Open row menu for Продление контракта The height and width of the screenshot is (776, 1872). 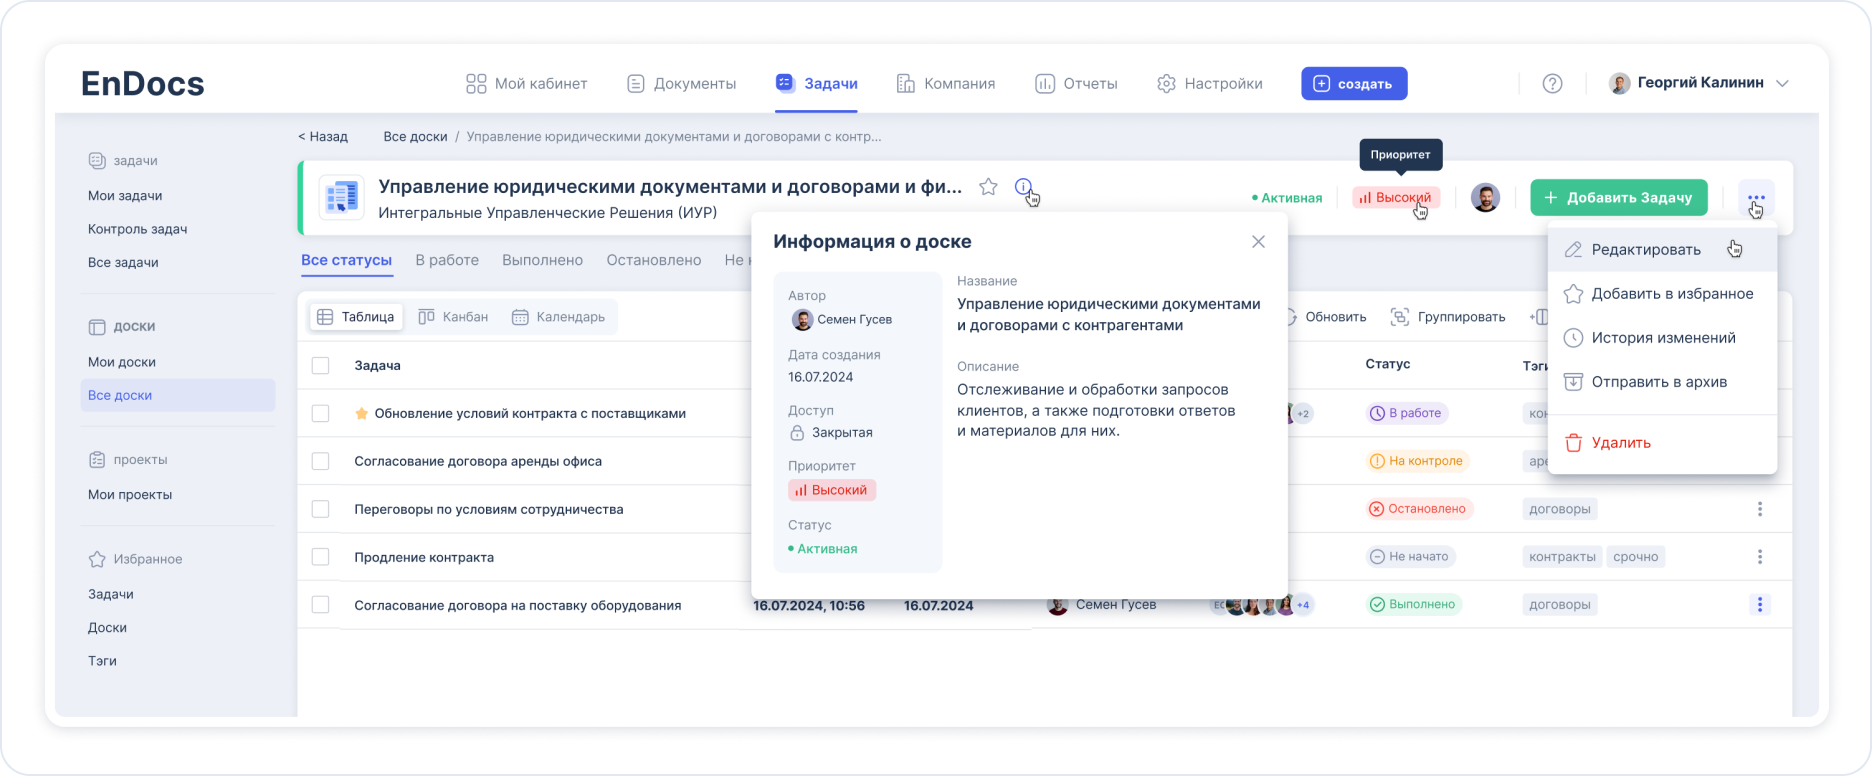click(1760, 557)
